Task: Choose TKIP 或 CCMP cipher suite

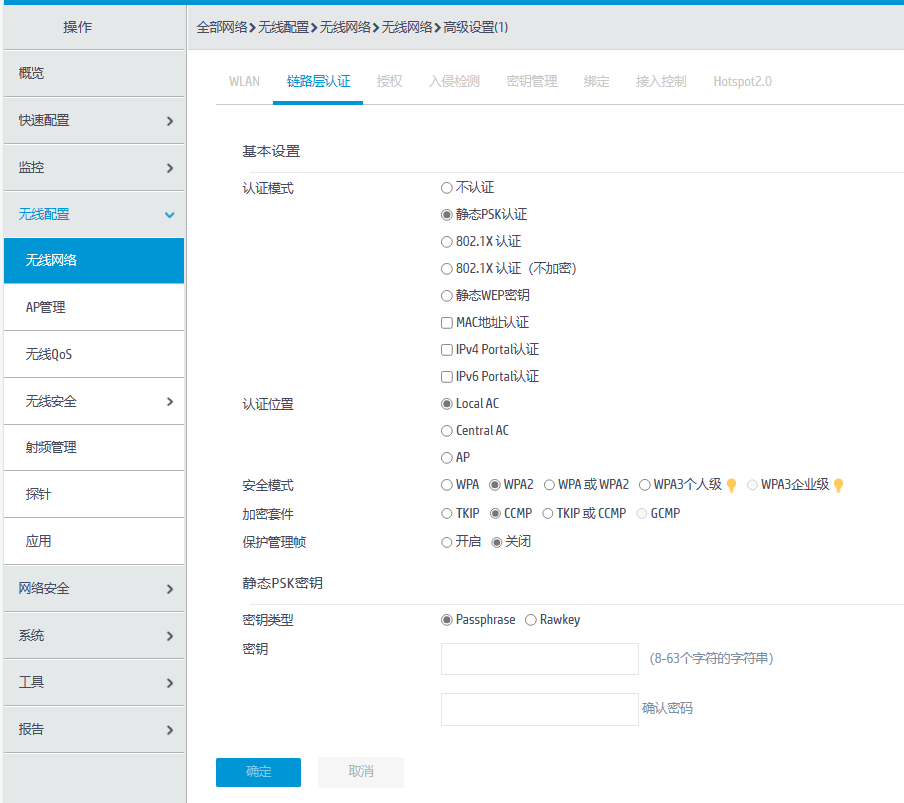Action: pyautogui.click(x=548, y=514)
